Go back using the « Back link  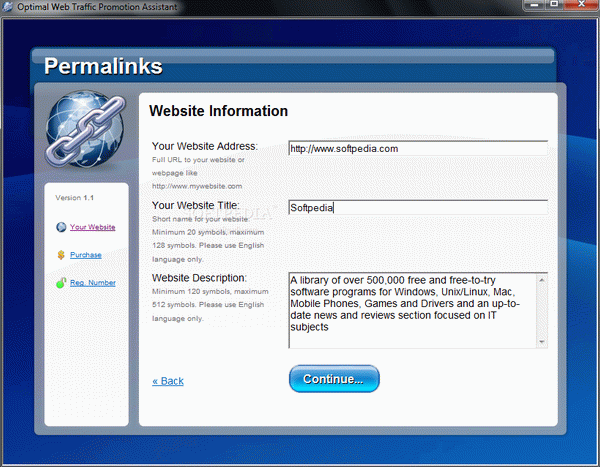click(168, 381)
